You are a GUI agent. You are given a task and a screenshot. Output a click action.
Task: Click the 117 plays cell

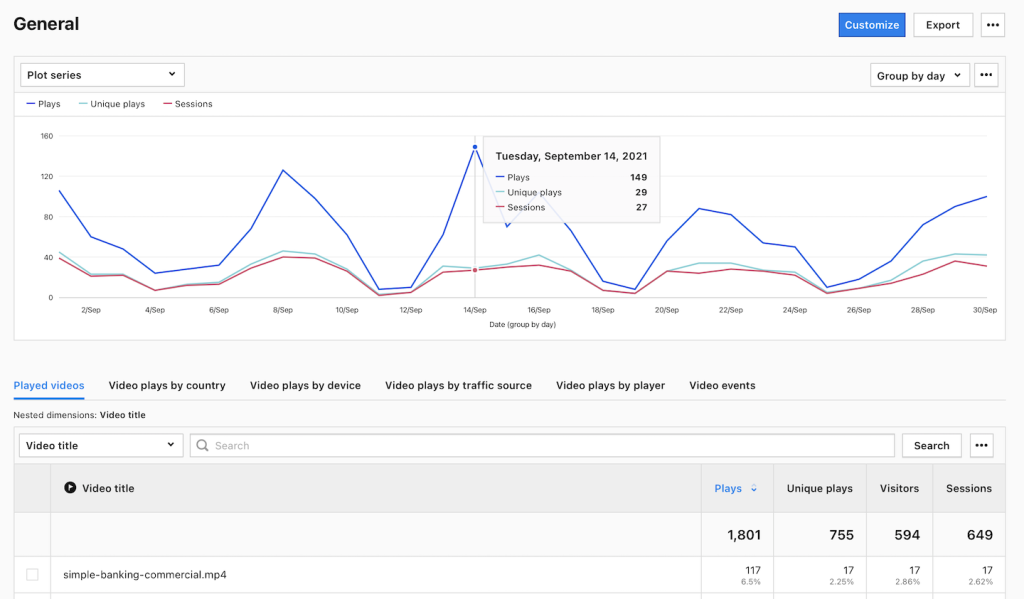(753, 570)
